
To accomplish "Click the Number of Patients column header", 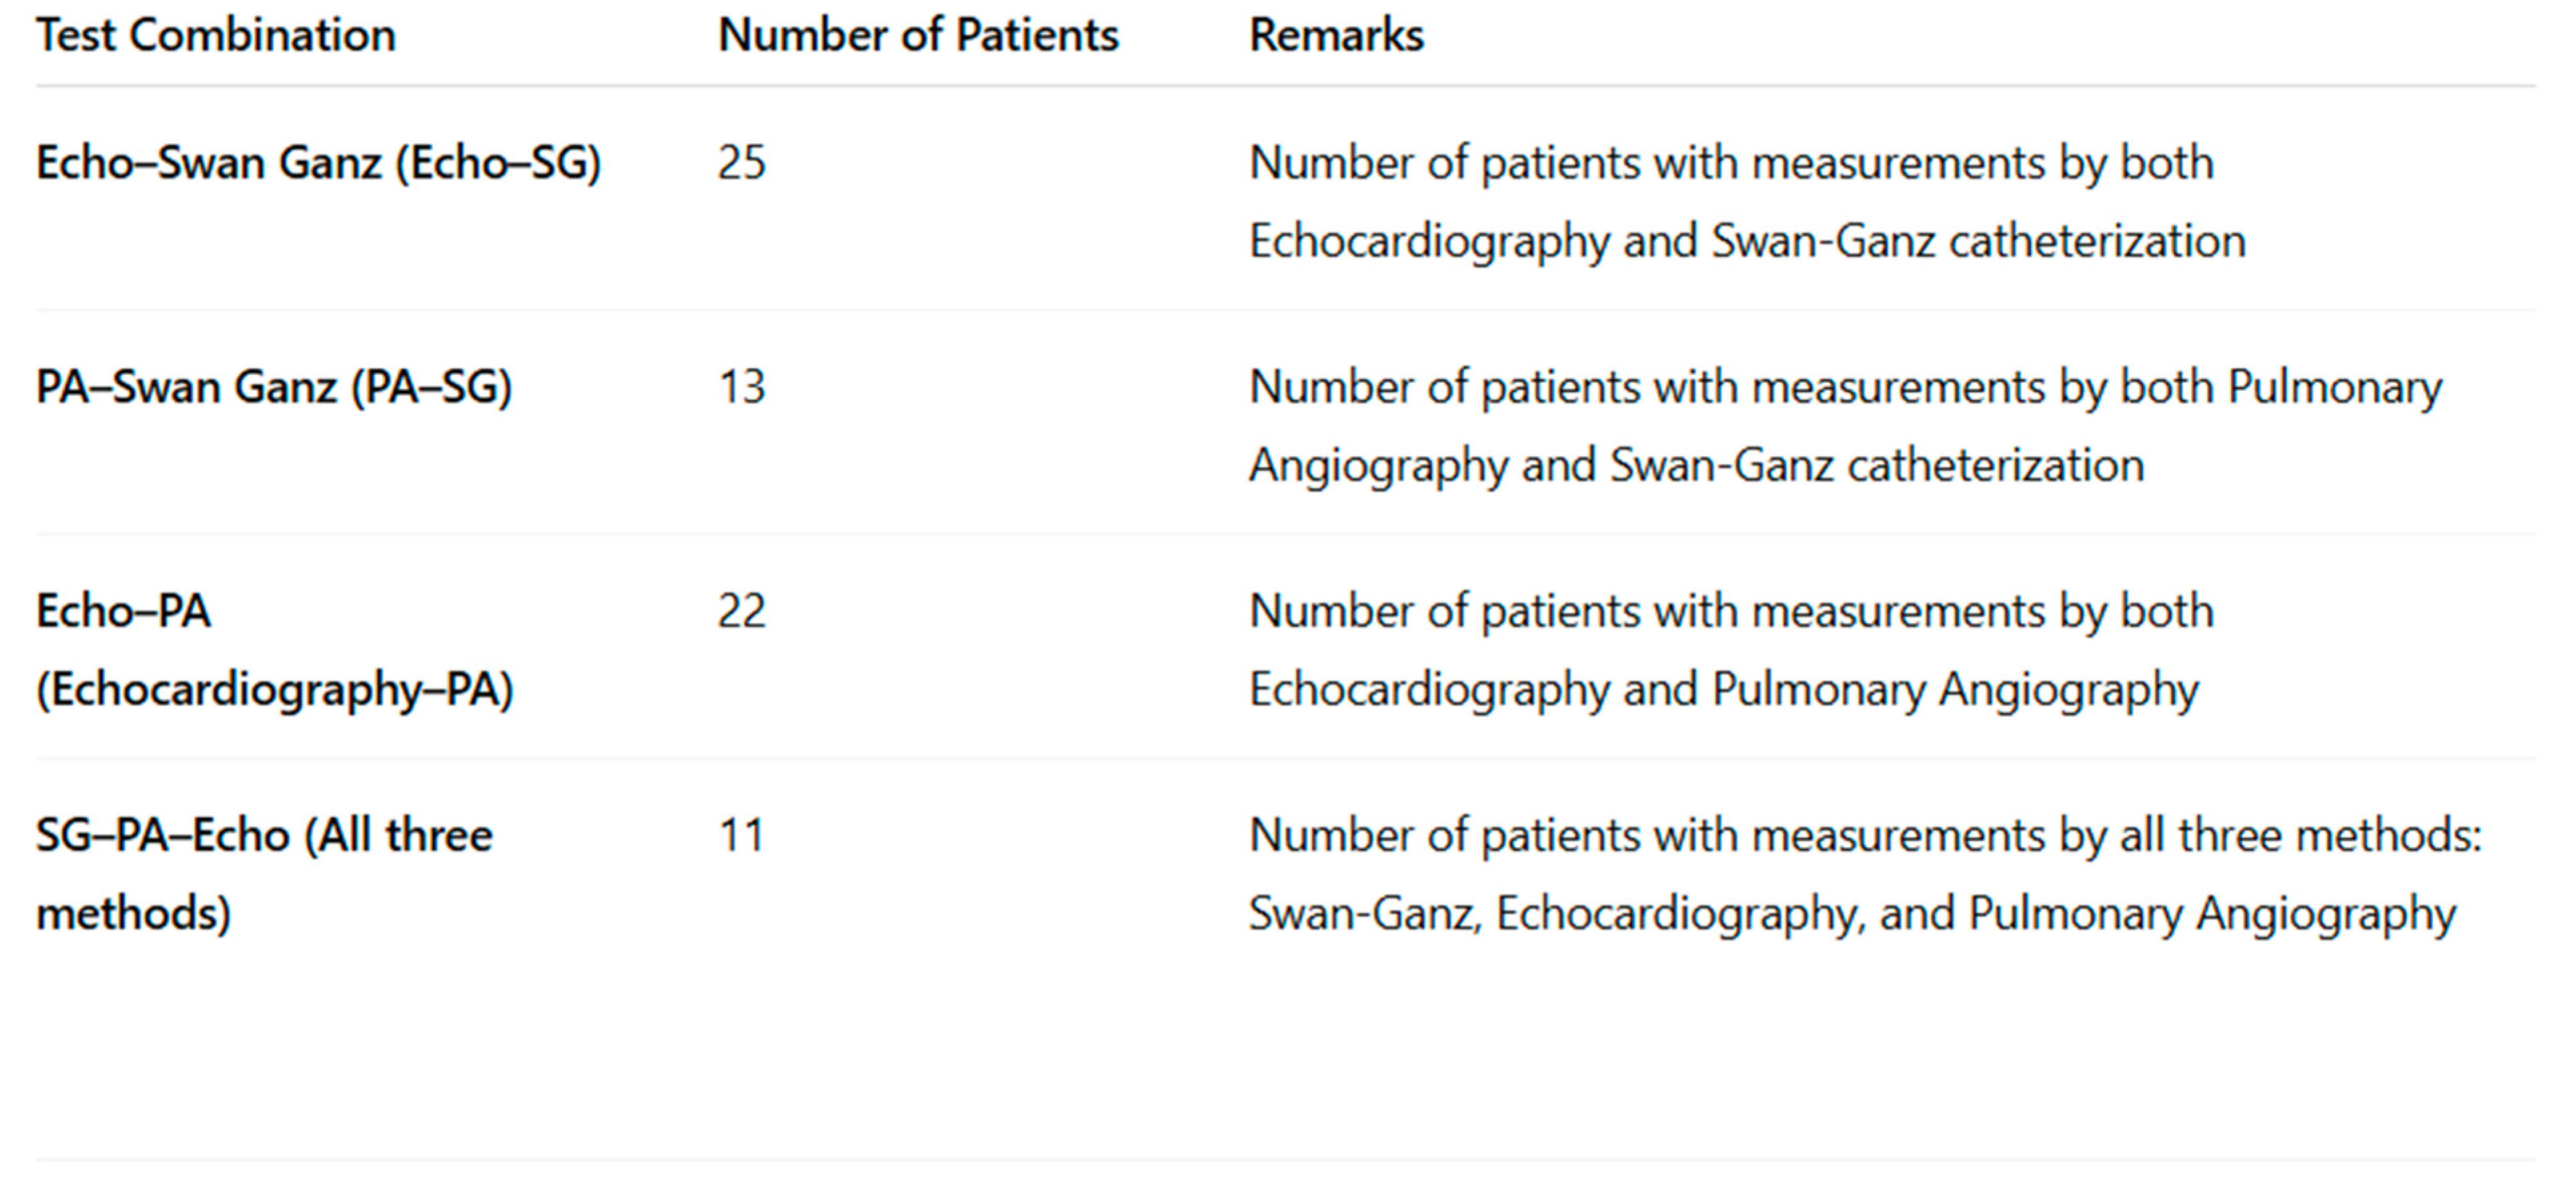I will tap(918, 36).
